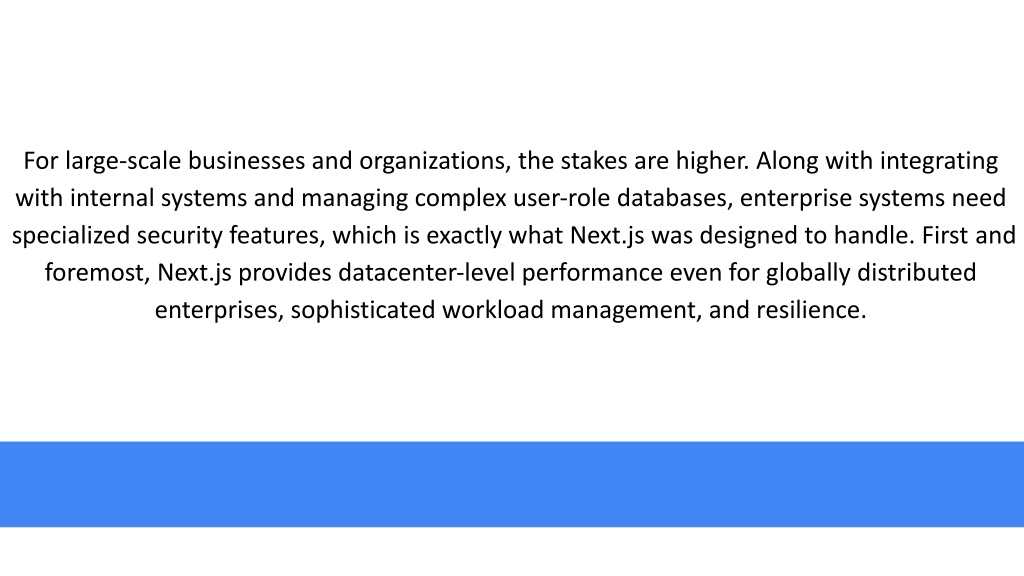Click the word "integrating" ending the first line
The height and width of the screenshot is (576, 1024).
click(939, 161)
